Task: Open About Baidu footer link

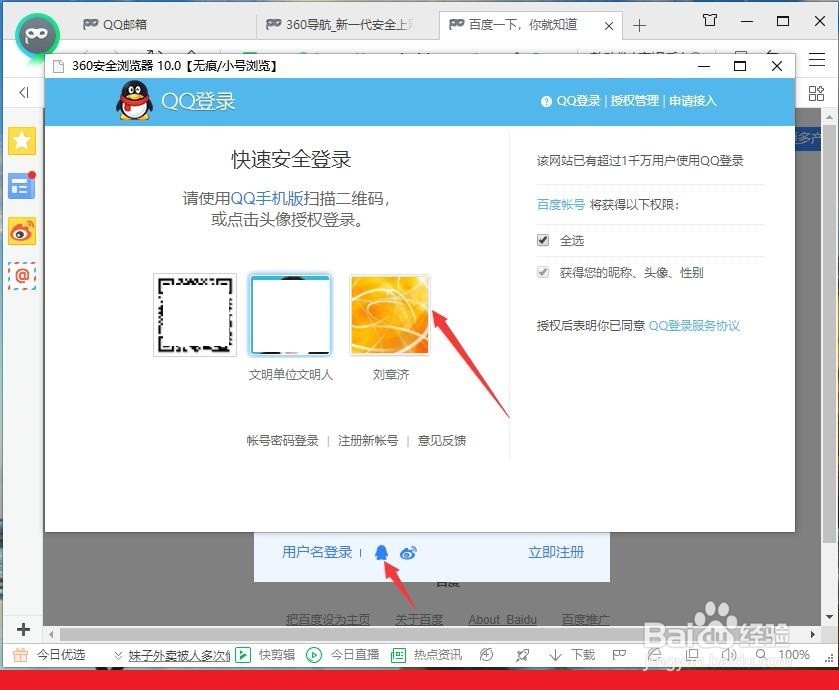Action: [x=502, y=619]
